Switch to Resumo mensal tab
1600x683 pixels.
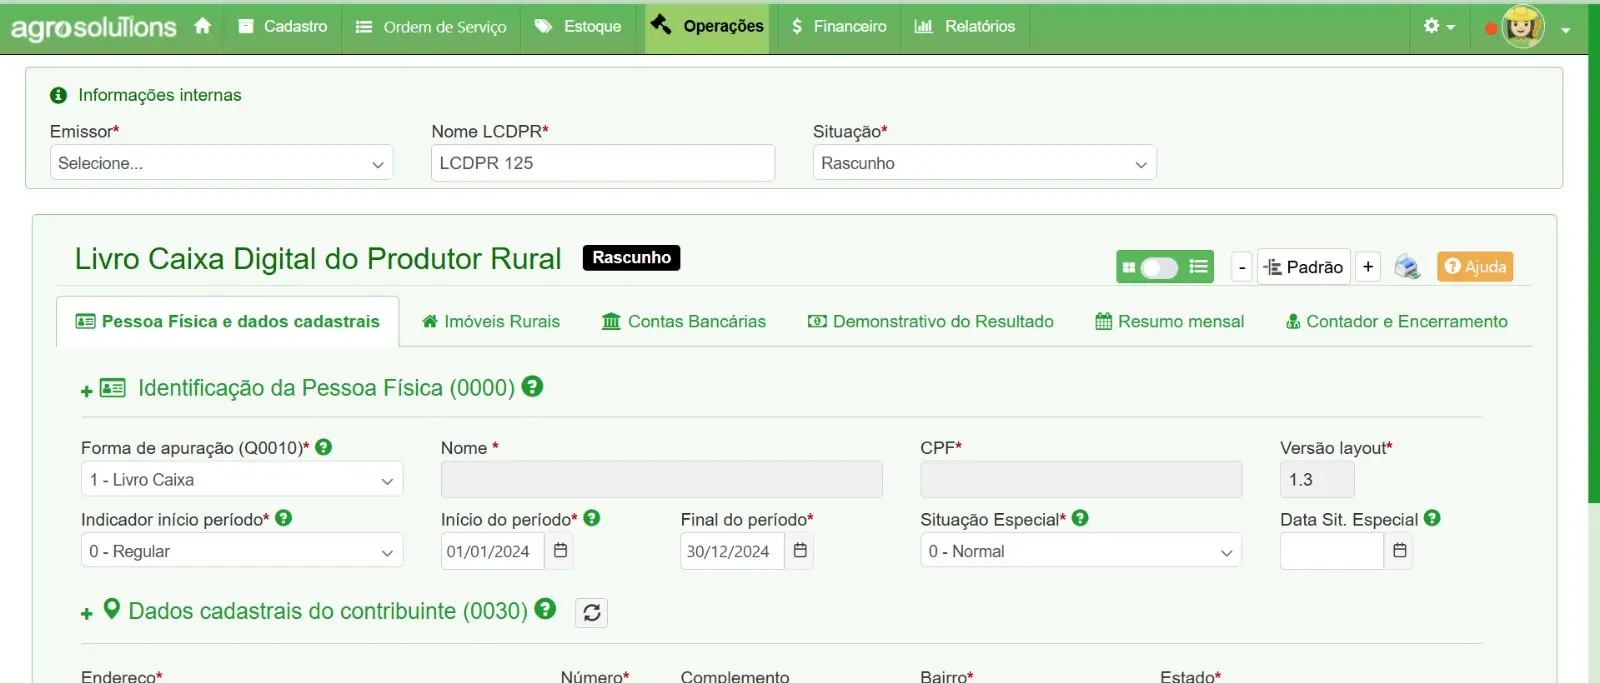[x=1170, y=322]
